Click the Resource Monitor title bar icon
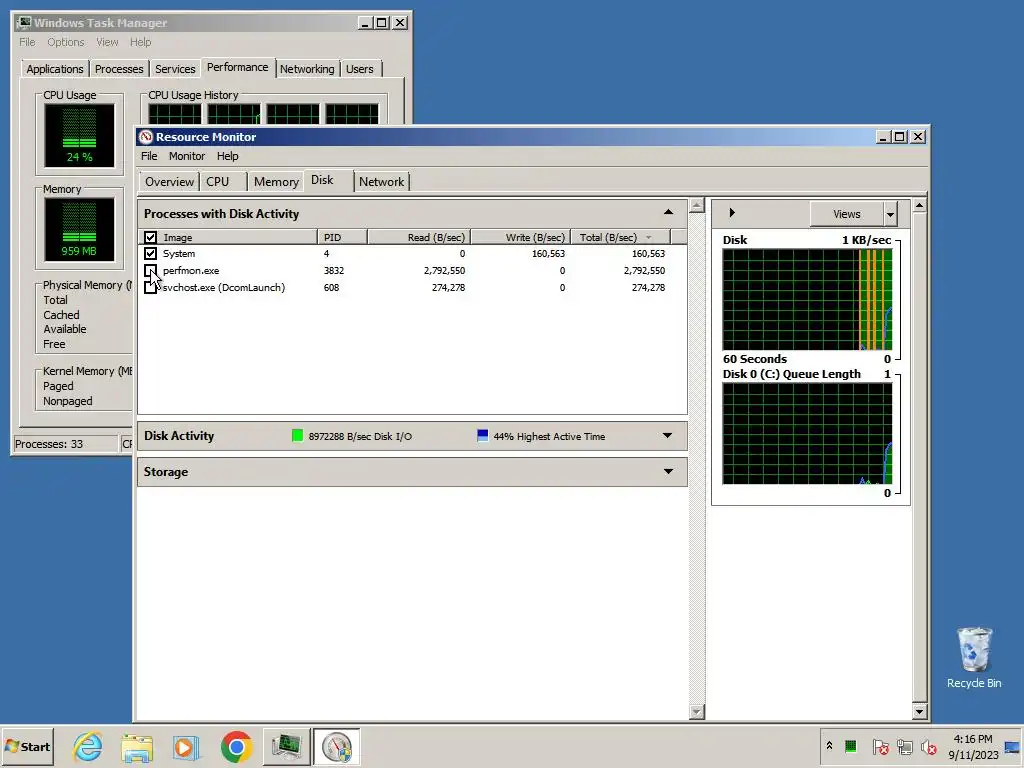The height and width of the screenshot is (768, 1024). pyautogui.click(x=145, y=136)
